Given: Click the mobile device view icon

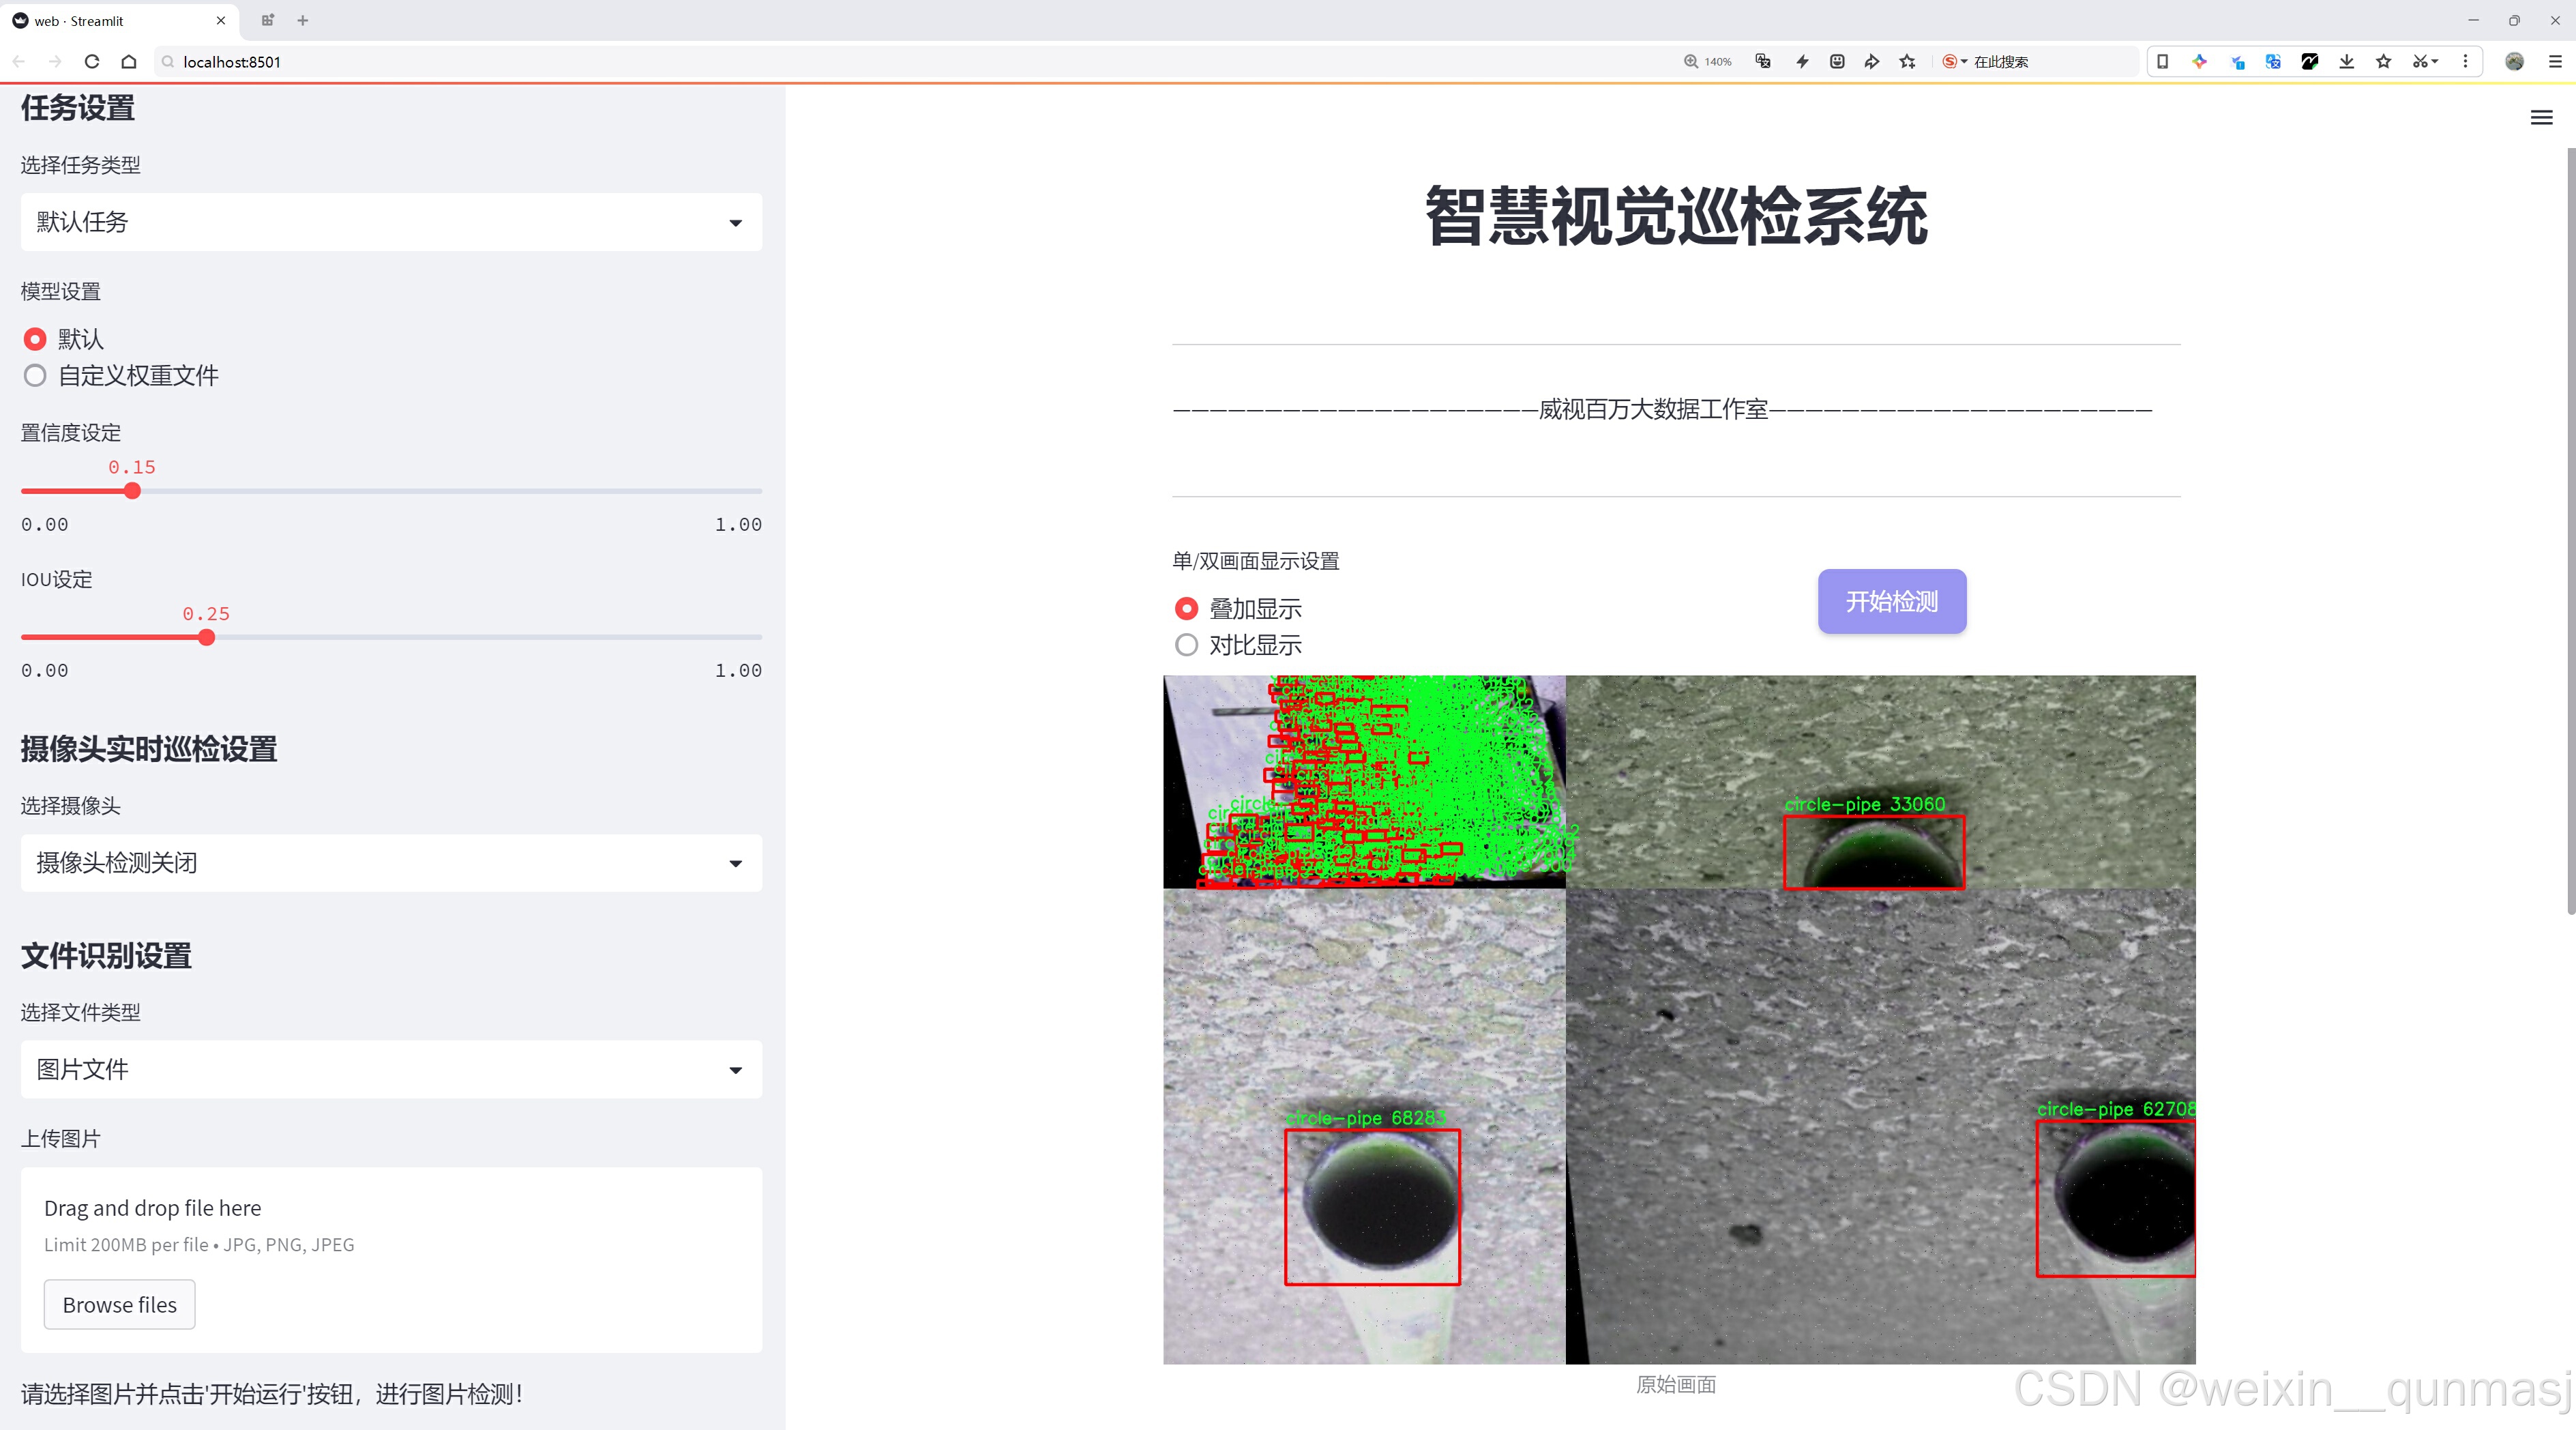Looking at the screenshot, I should click(2162, 62).
